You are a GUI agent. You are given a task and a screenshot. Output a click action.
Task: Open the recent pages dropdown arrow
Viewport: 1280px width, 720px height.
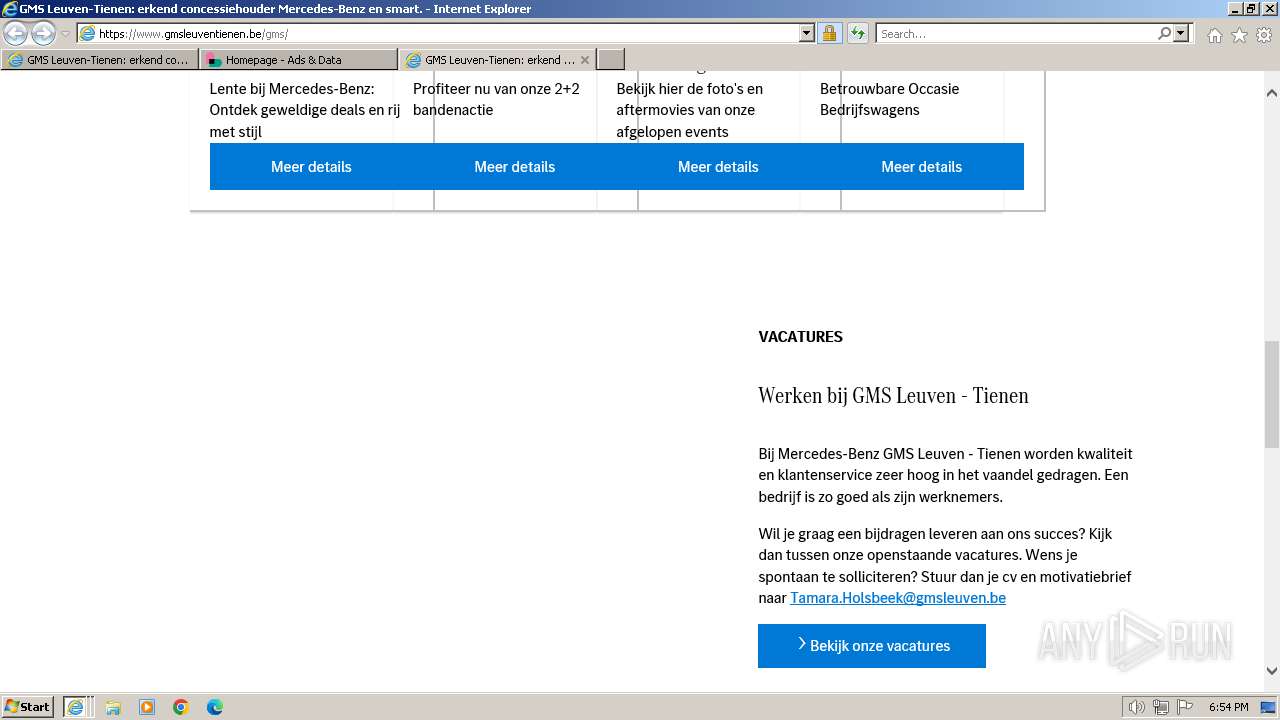(66, 34)
